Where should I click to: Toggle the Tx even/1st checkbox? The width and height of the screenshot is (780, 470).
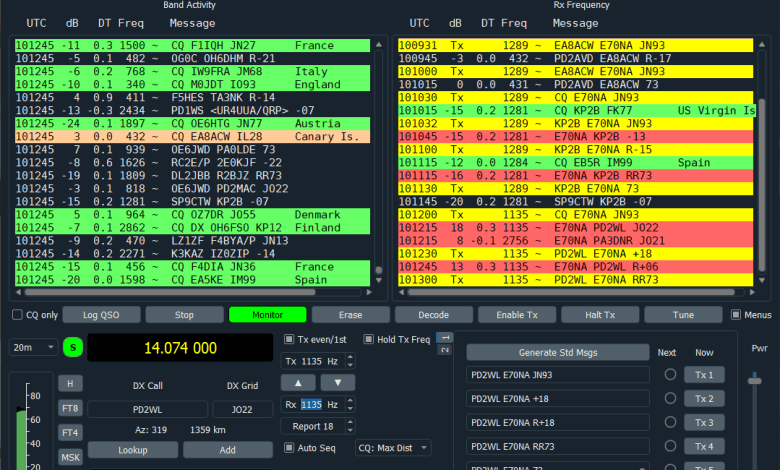(x=289, y=339)
